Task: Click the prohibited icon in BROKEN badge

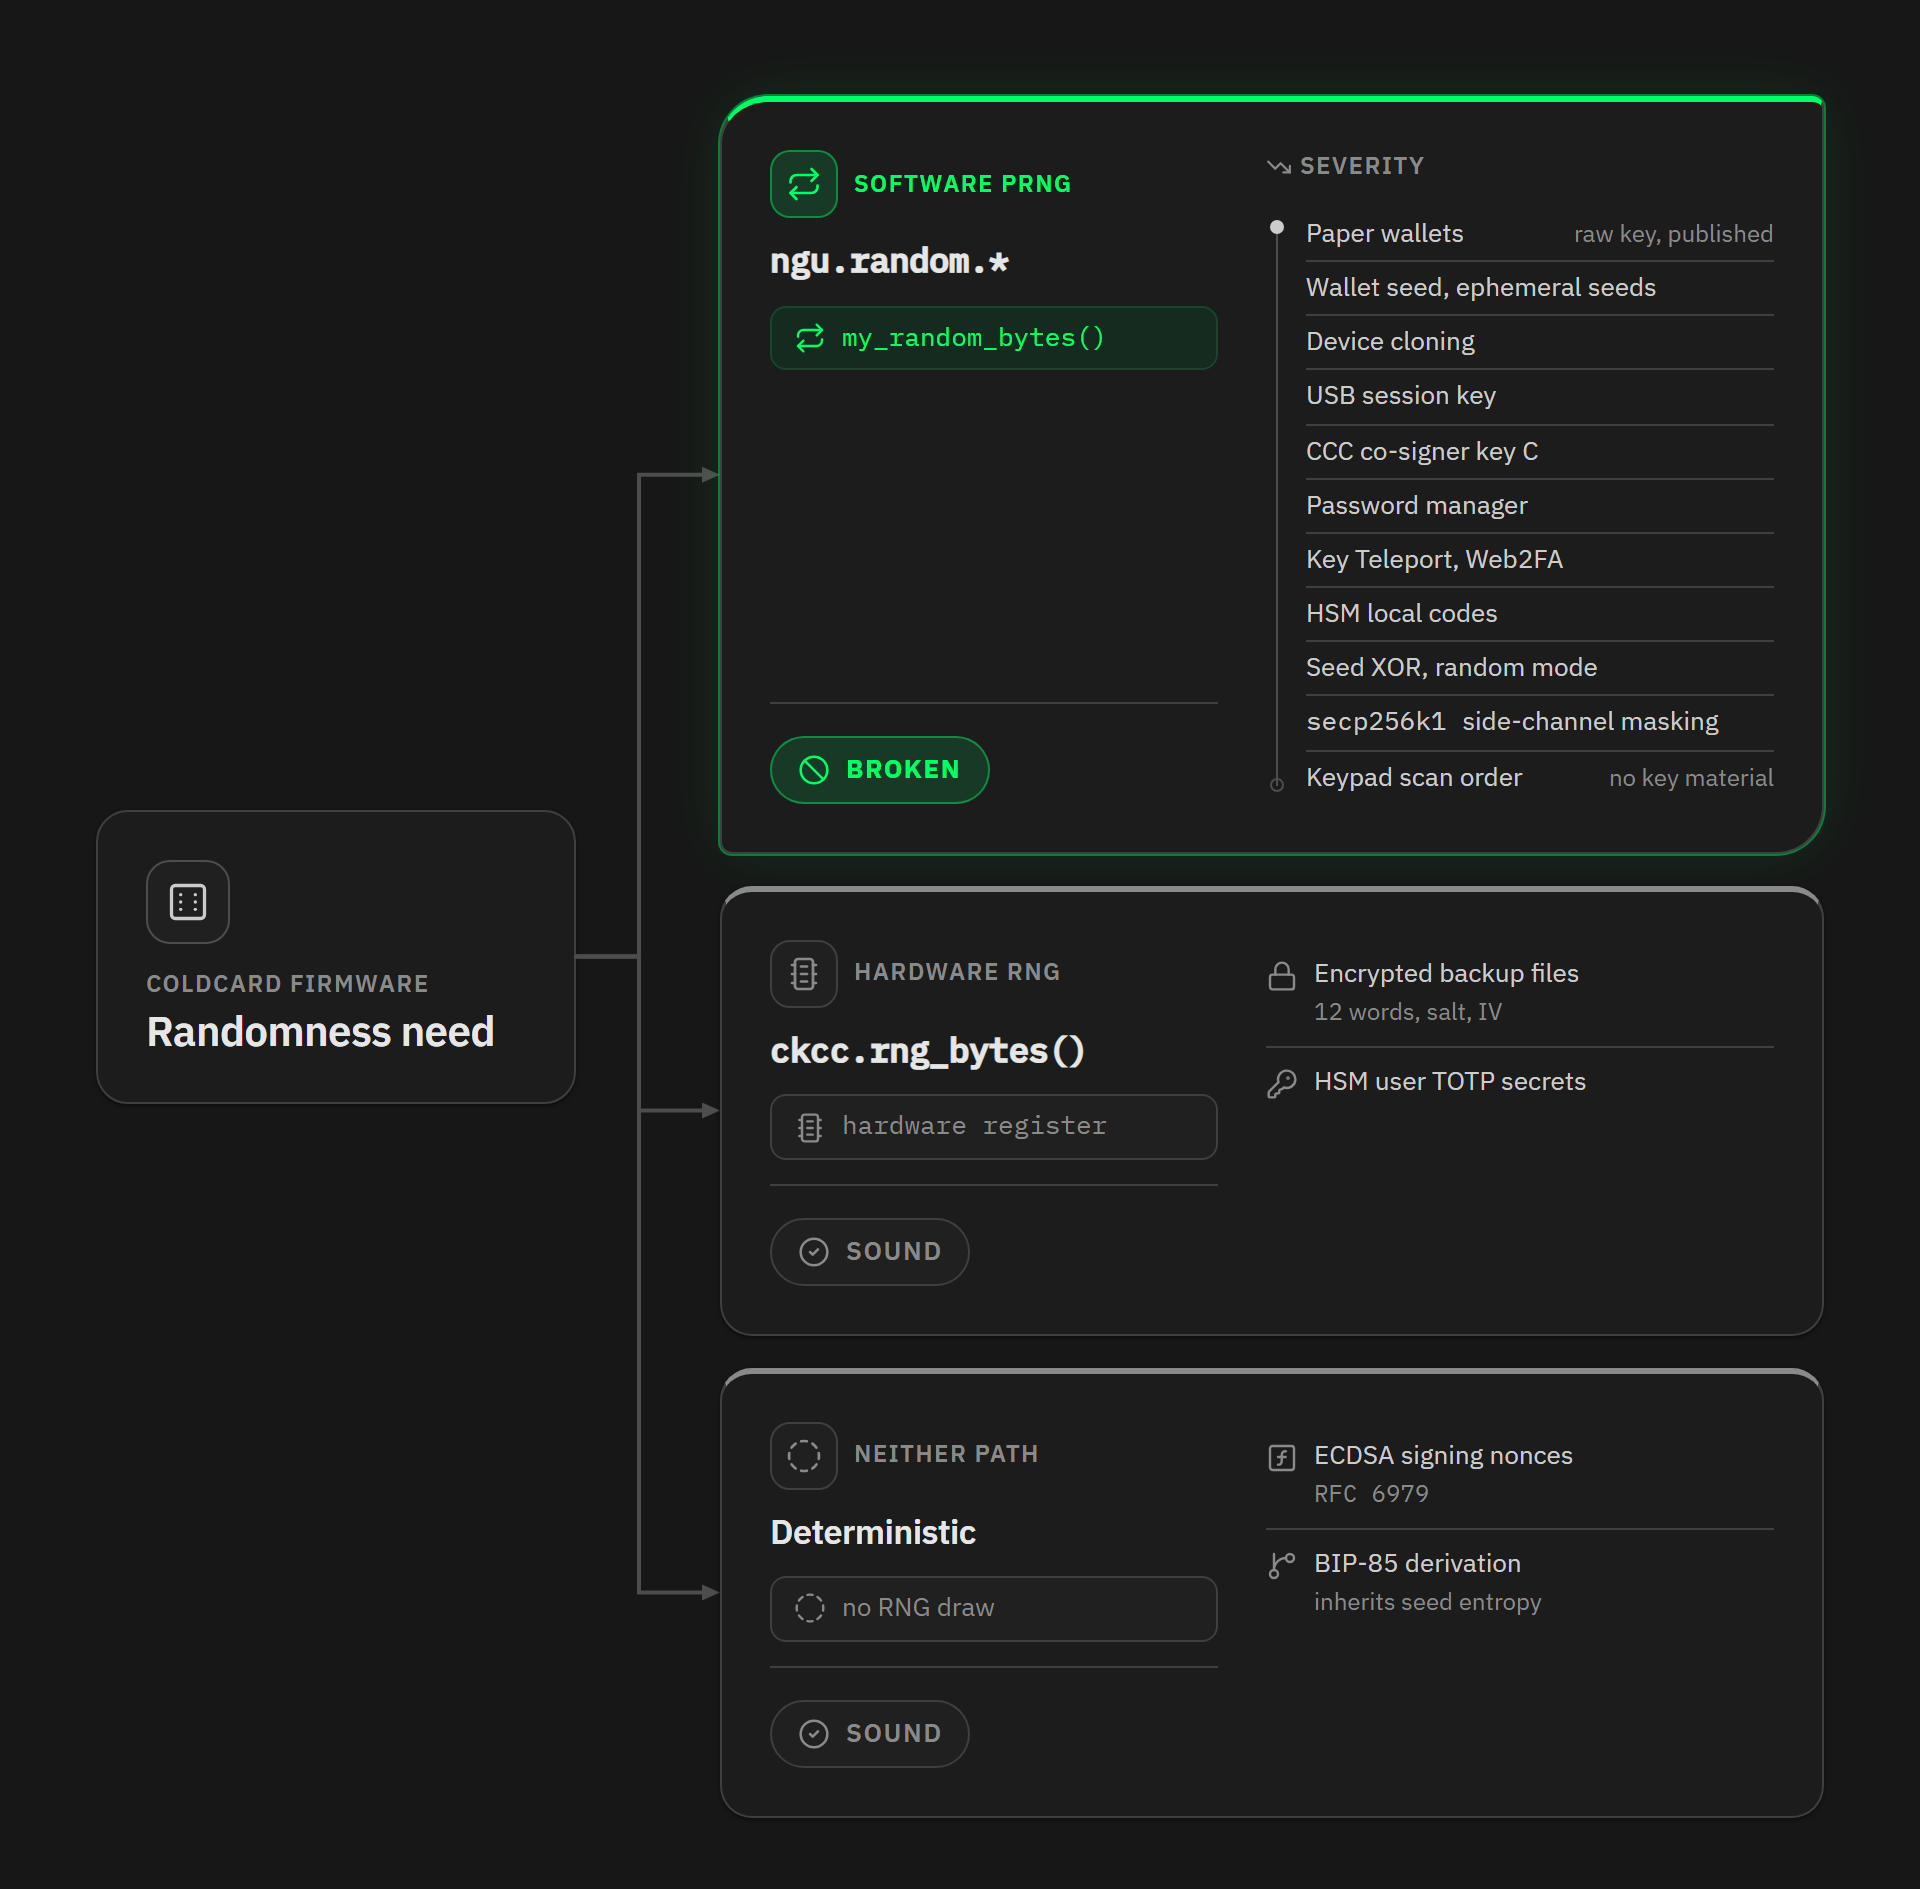Action: [x=814, y=770]
